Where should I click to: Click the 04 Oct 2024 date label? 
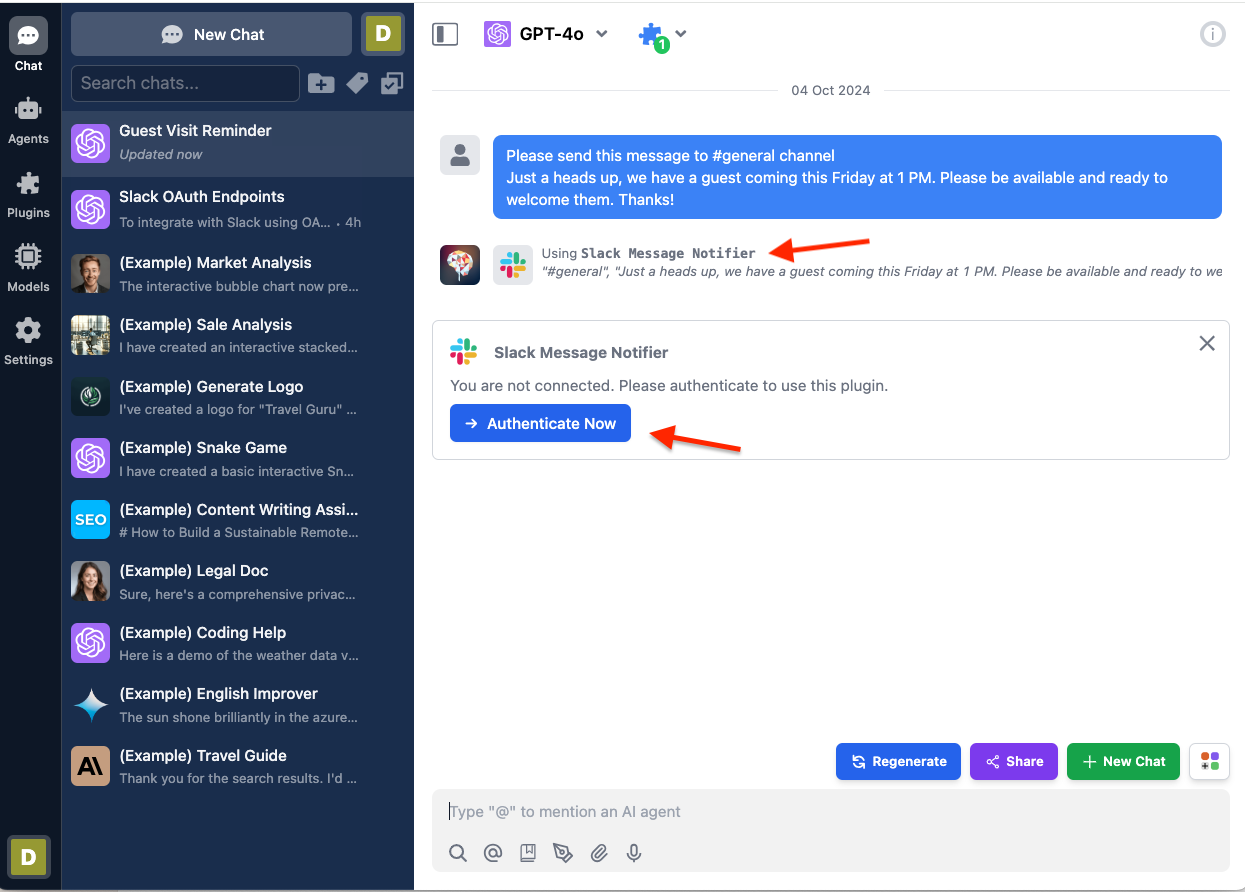tap(830, 90)
